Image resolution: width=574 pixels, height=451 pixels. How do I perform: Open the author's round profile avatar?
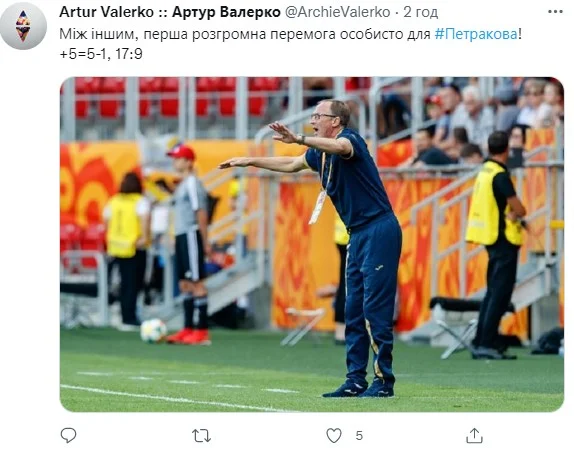coord(23,26)
